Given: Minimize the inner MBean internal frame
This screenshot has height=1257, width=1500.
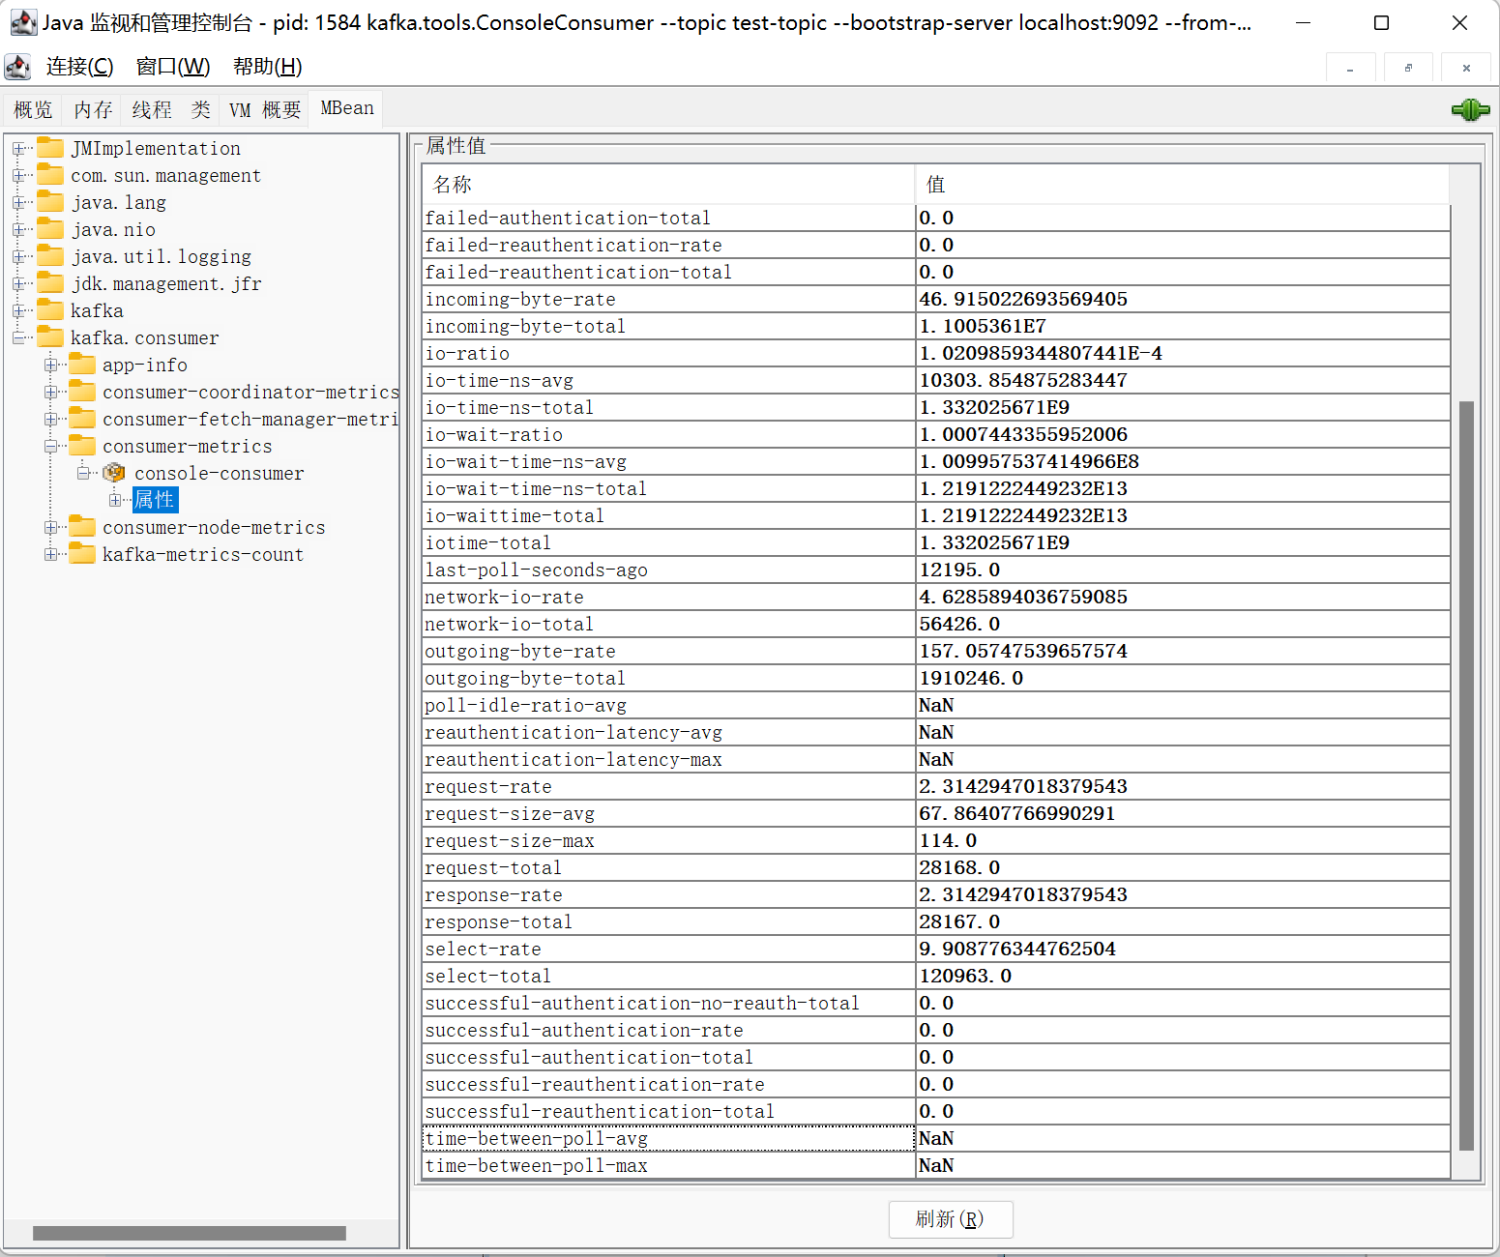Looking at the screenshot, I should [x=1350, y=68].
